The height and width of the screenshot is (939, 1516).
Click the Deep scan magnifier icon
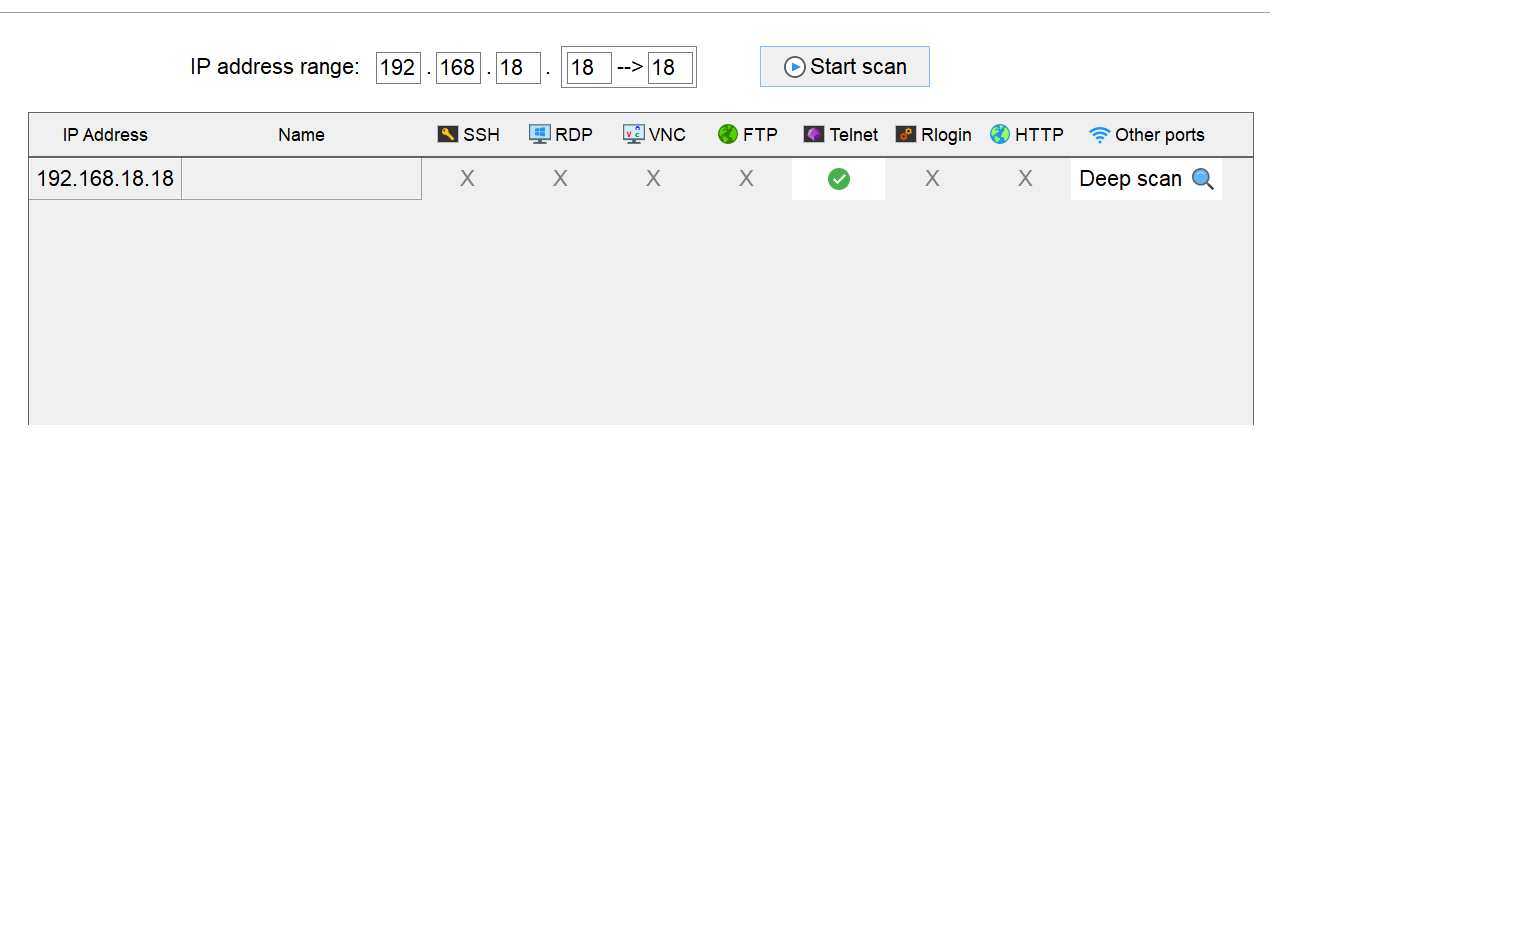[x=1203, y=179]
